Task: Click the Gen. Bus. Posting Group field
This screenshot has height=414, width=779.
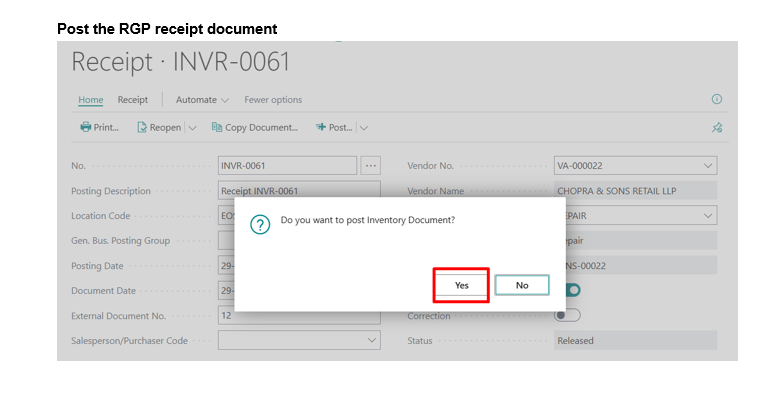Action: pyautogui.click(x=227, y=241)
